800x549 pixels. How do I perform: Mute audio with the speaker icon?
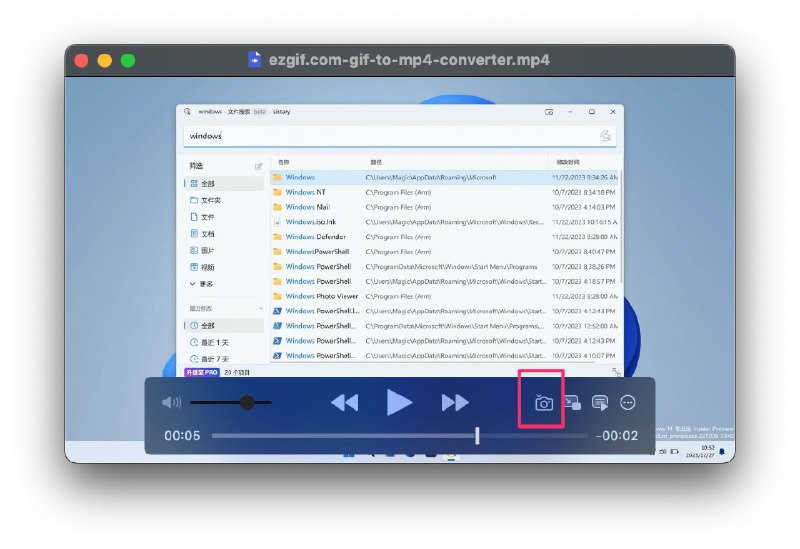pyautogui.click(x=172, y=403)
